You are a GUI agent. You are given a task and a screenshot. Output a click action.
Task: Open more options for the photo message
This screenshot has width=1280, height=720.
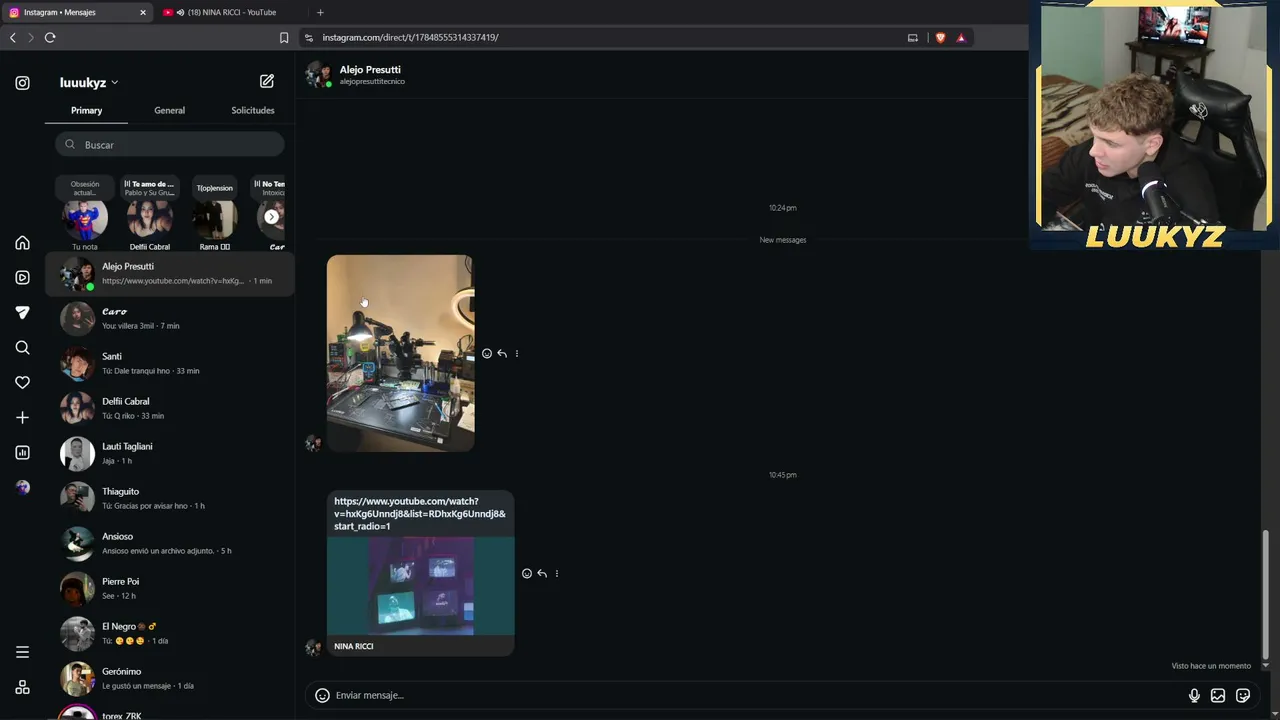click(517, 354)
